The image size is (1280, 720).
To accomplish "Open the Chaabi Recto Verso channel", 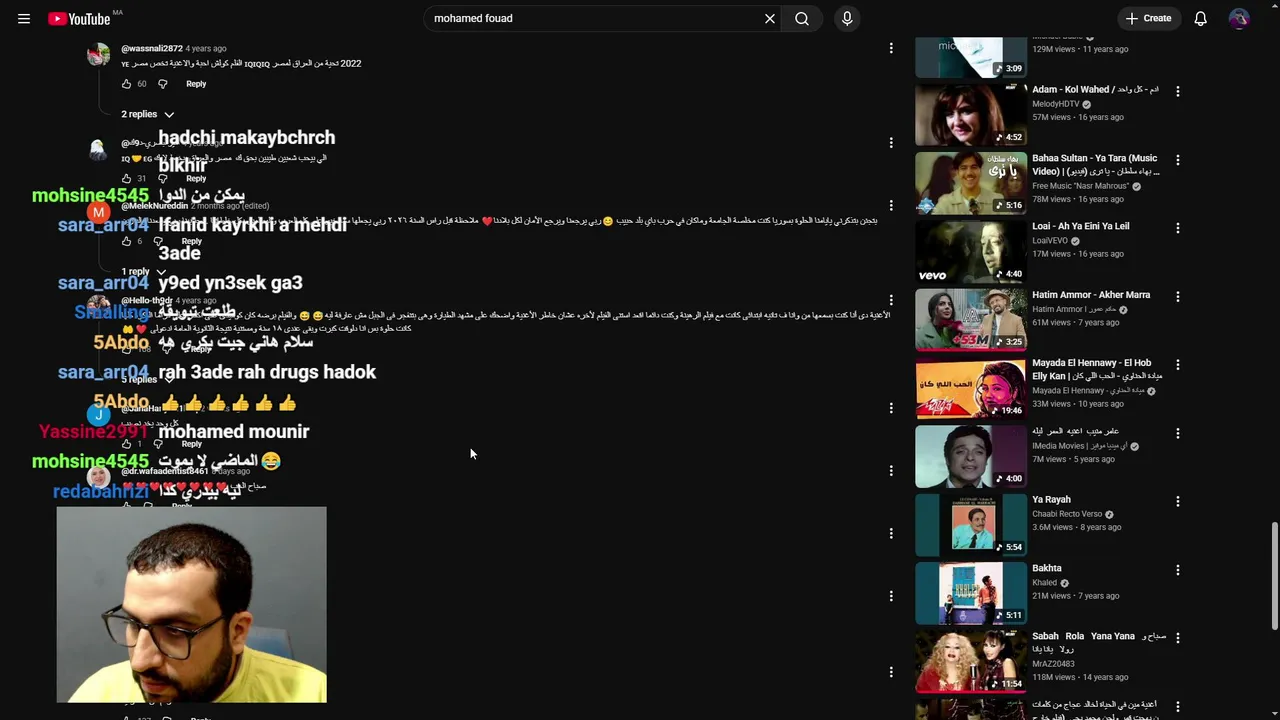I will pyautogui.click(x=1067, y=514).
